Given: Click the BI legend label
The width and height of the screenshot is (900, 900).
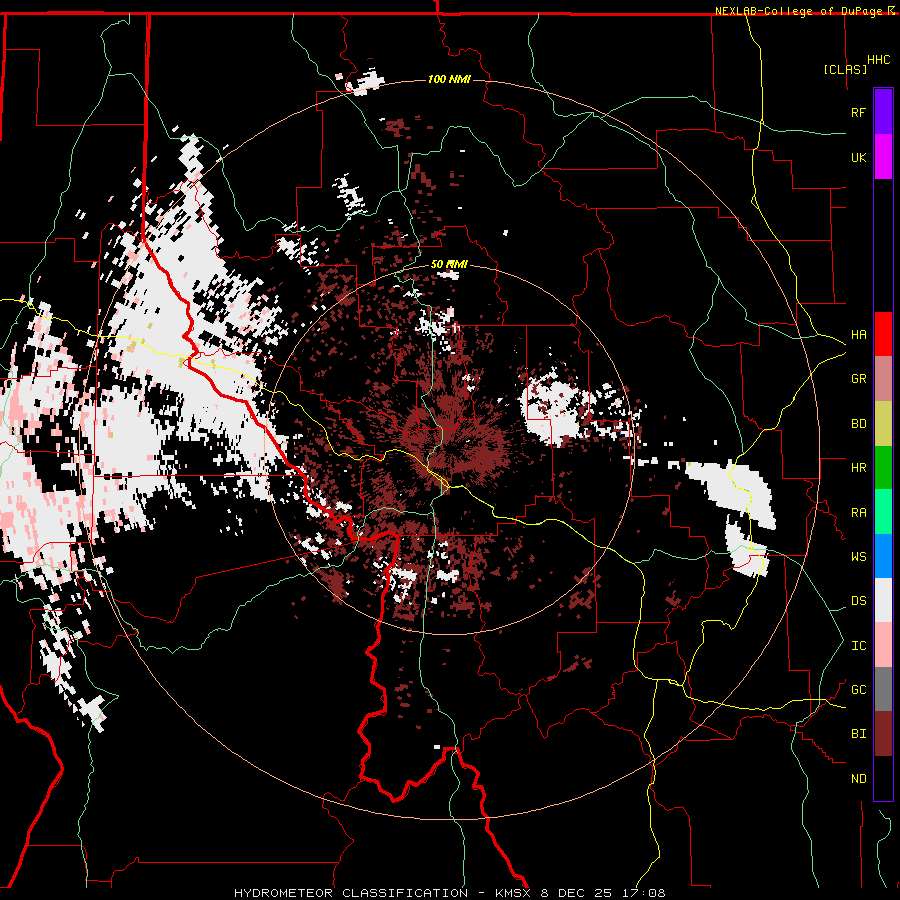Looking at the screenshot, I should (859, 734).
